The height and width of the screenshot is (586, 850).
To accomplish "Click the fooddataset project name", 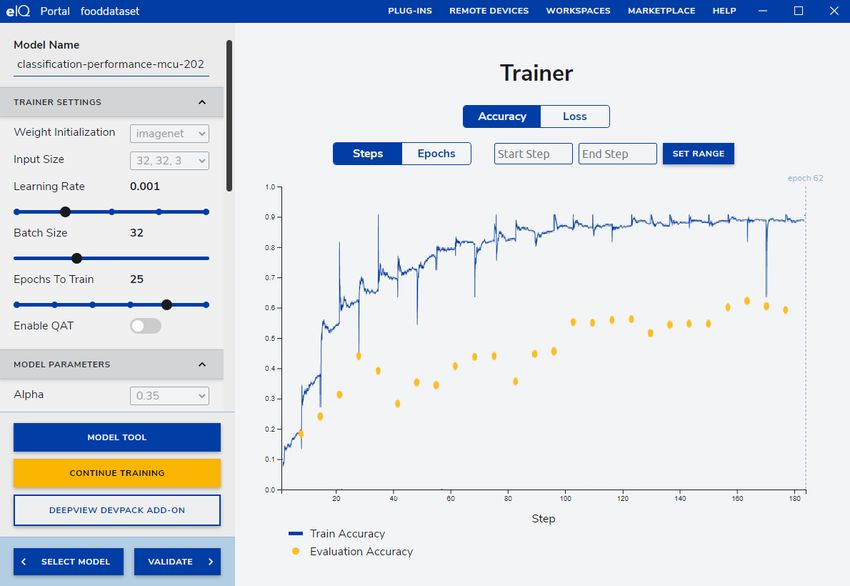I will click(110, 11).
